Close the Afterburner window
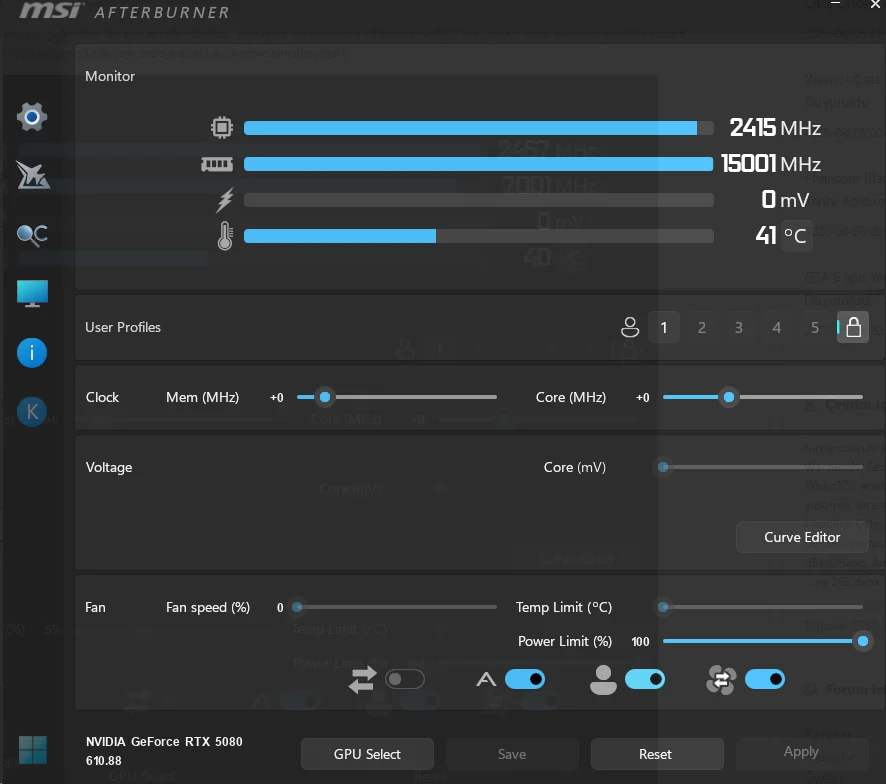The height and width of the screenshot is (784, 886). 876,4
